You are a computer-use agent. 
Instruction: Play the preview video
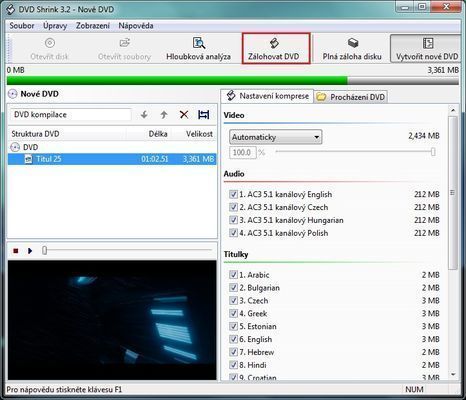point(30,251)
